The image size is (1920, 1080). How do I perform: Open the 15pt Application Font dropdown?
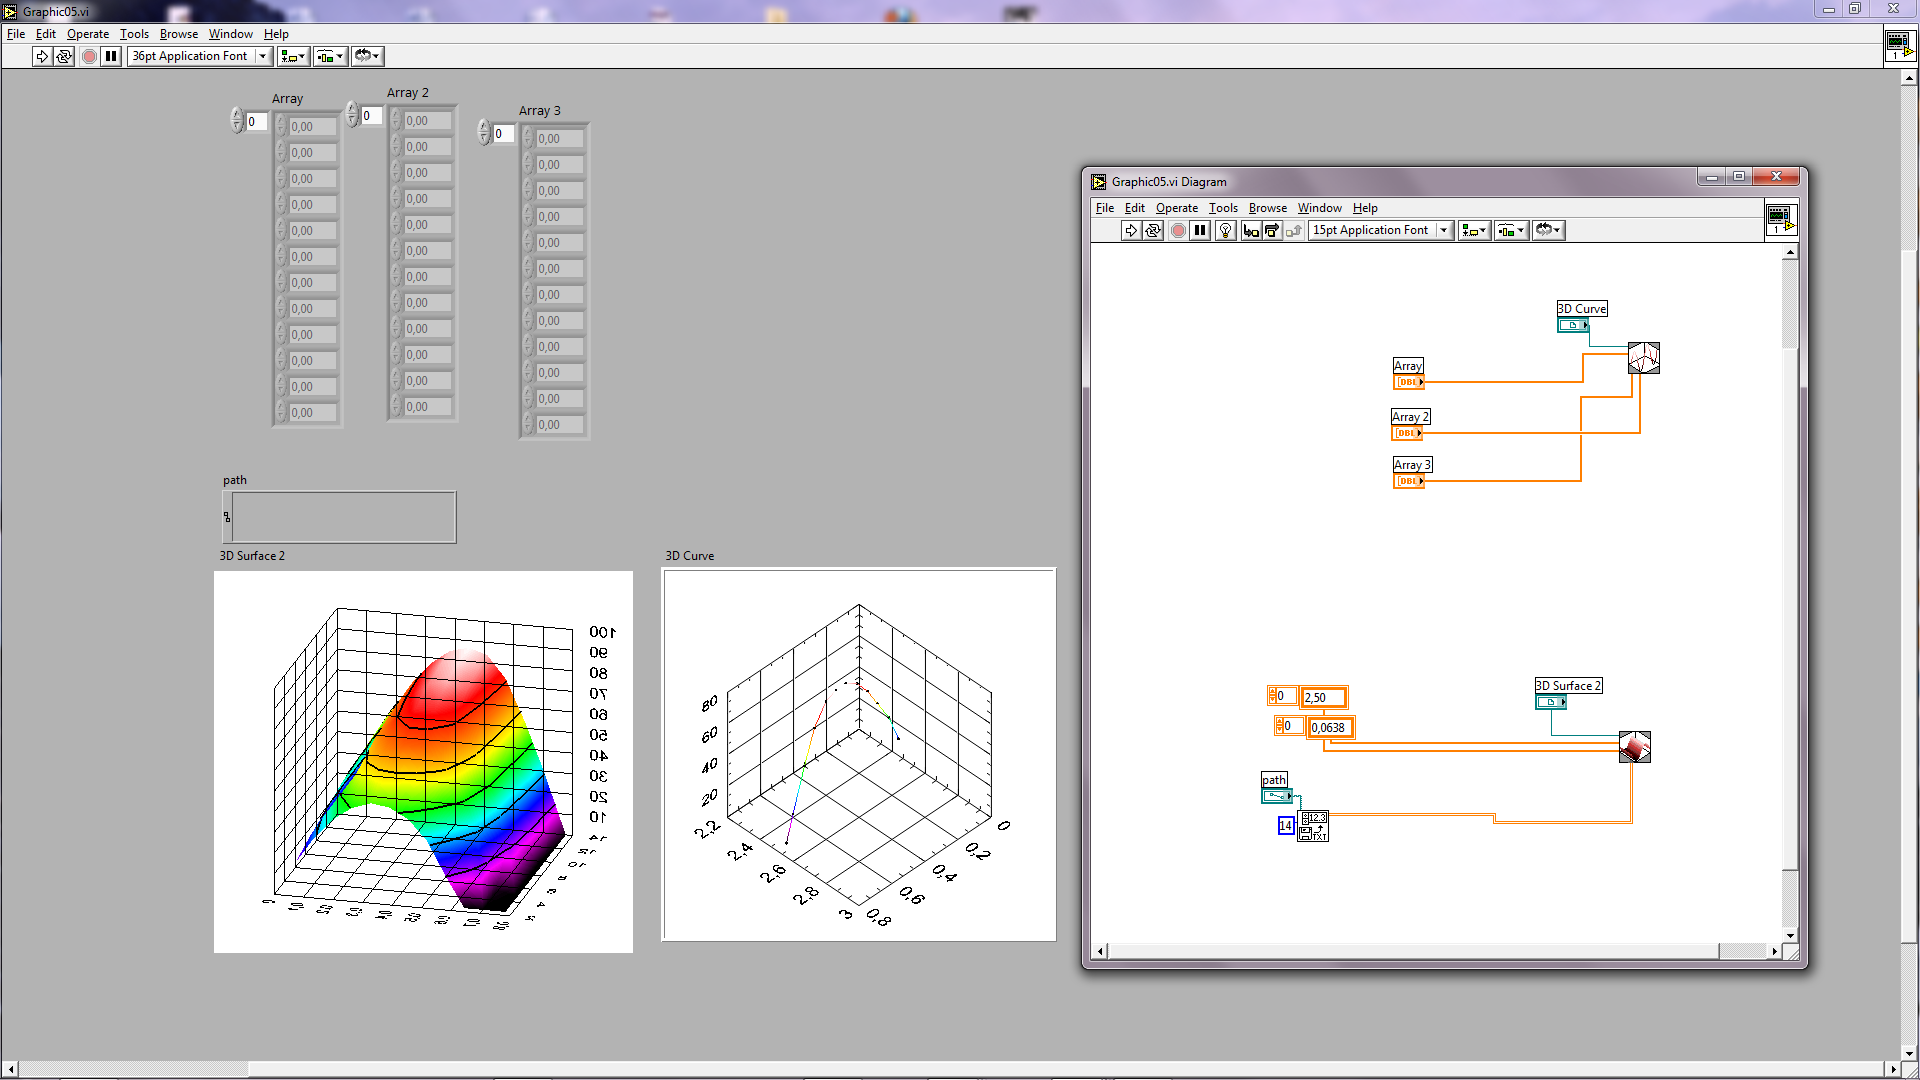1443,230
